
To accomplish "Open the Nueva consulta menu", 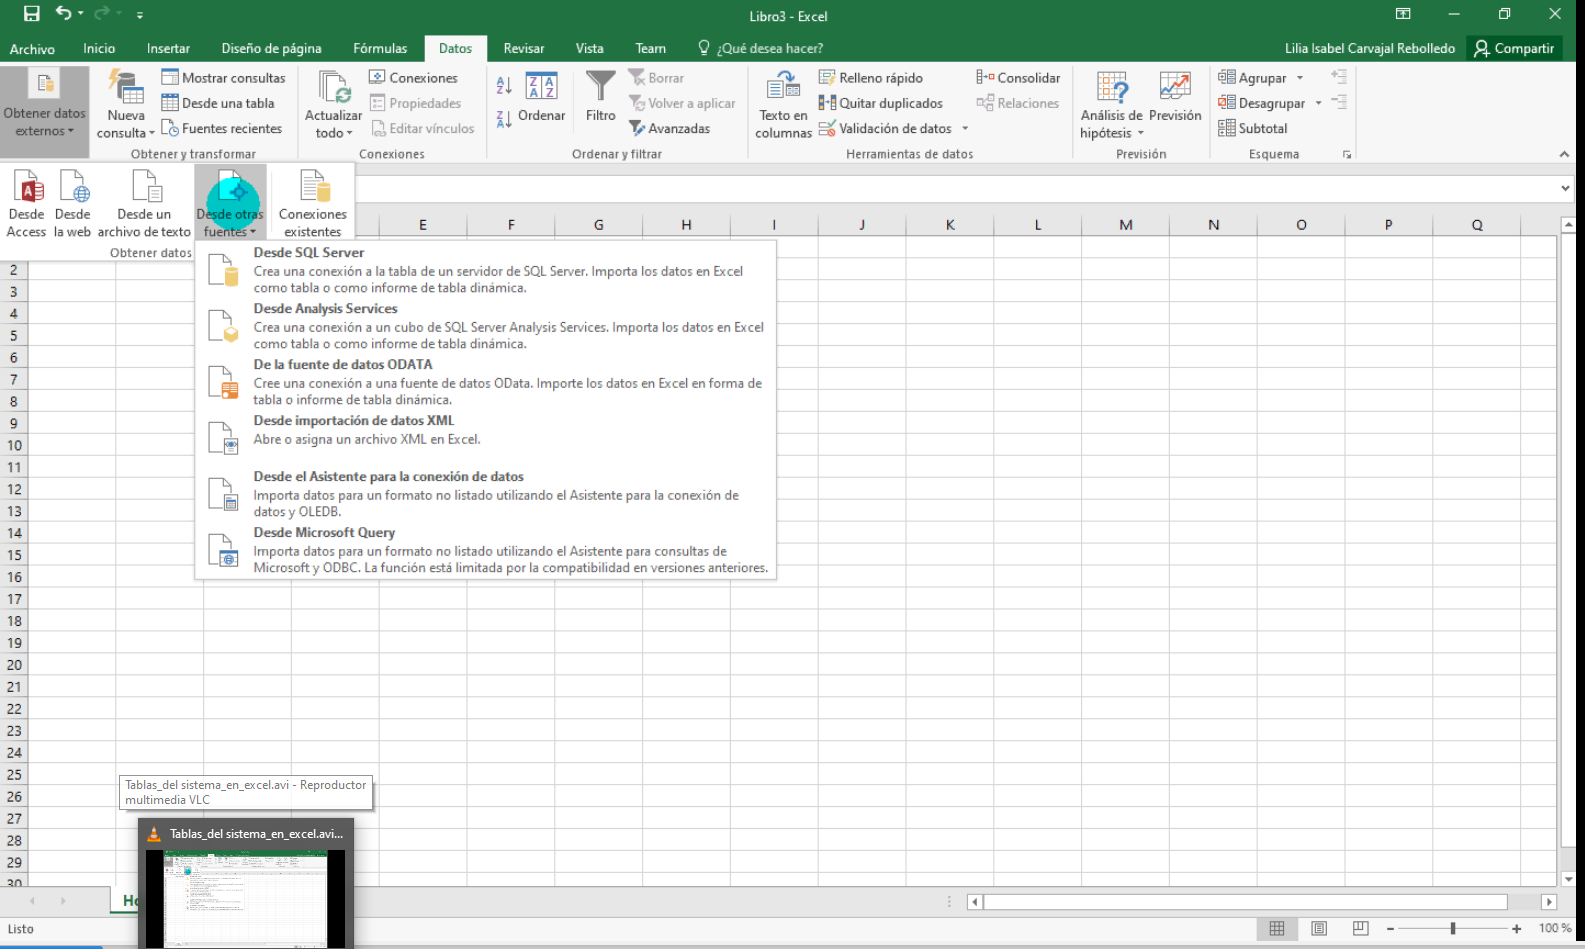I will coord(126,105).
